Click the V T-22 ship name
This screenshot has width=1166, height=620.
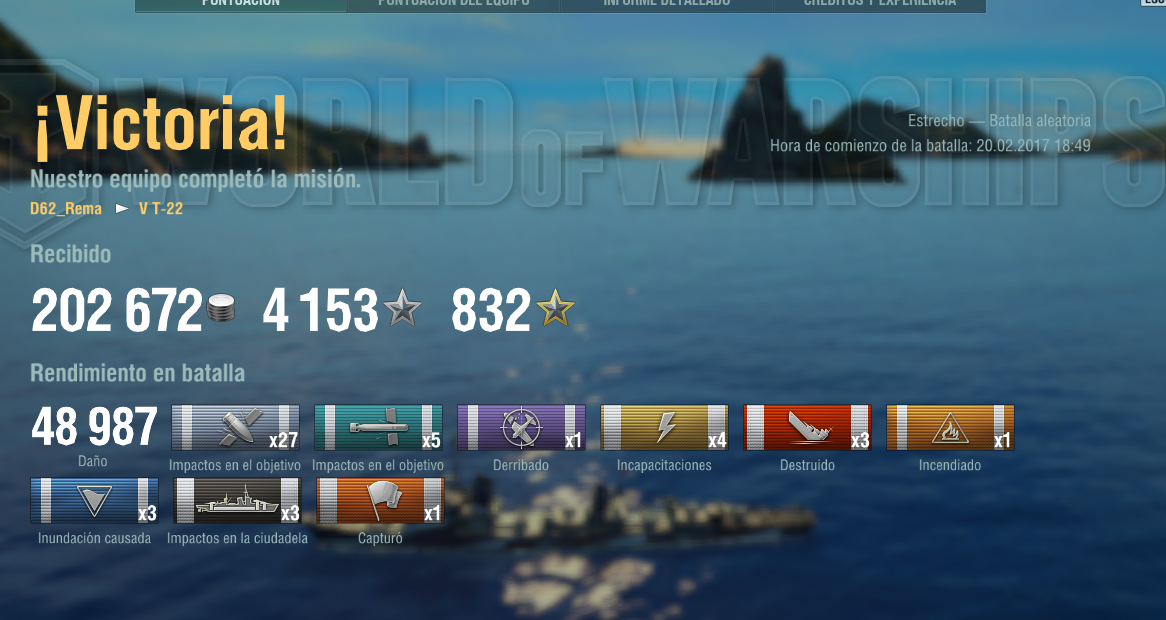(x=161, y=209)
